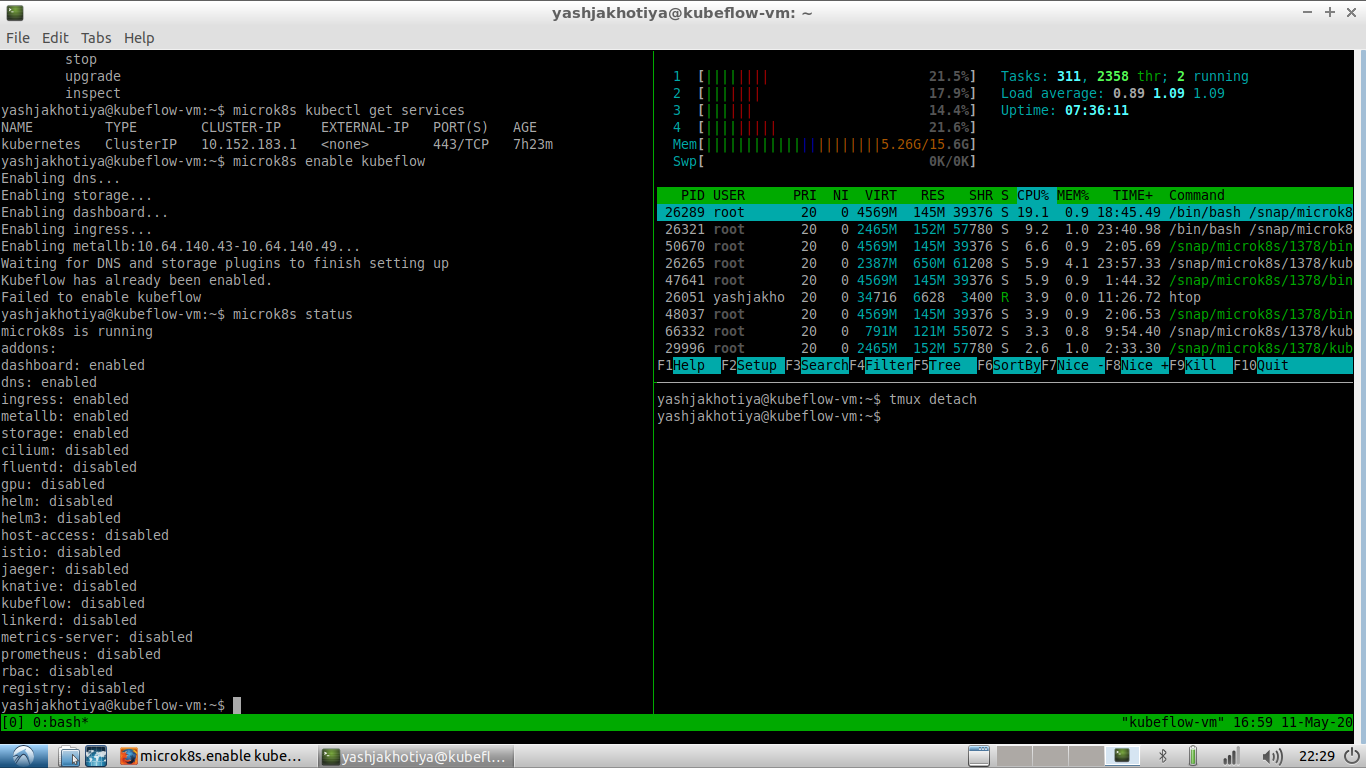Viewport: 1366px width, 768px height.
Task: Open the File menu
Action: (18, 38)
